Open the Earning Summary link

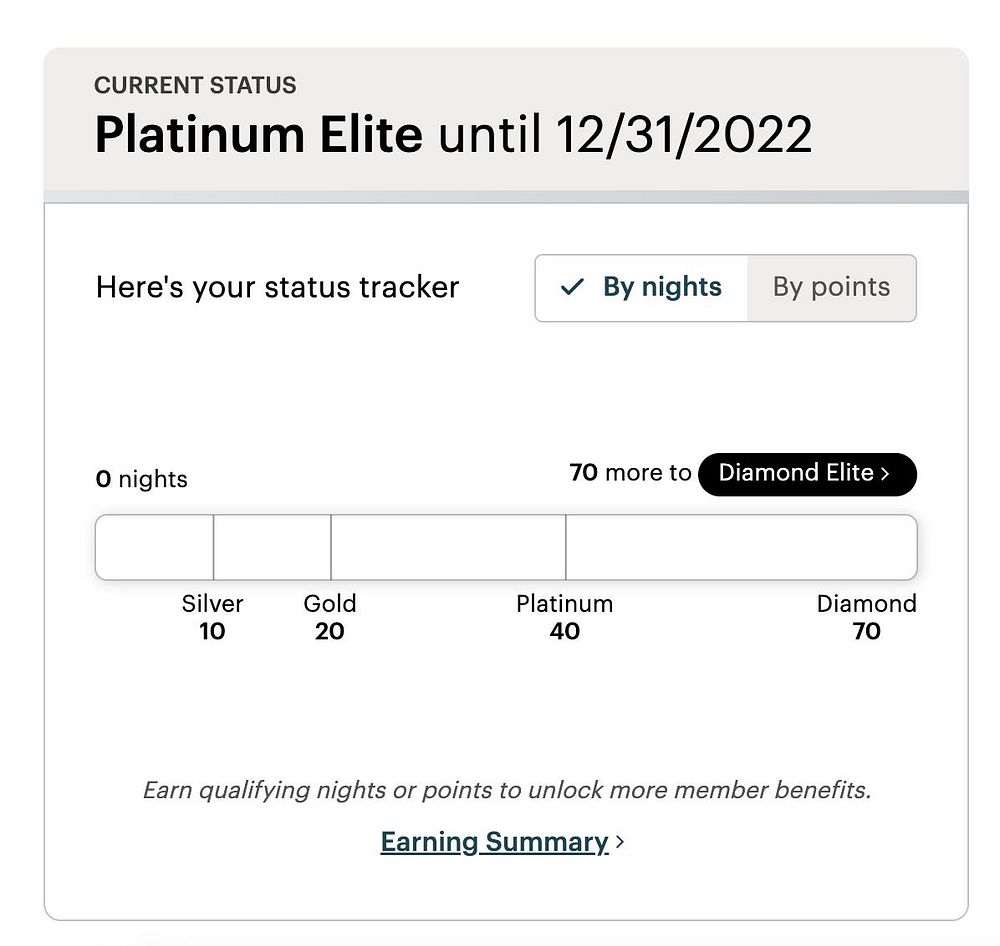click(494, 842)
